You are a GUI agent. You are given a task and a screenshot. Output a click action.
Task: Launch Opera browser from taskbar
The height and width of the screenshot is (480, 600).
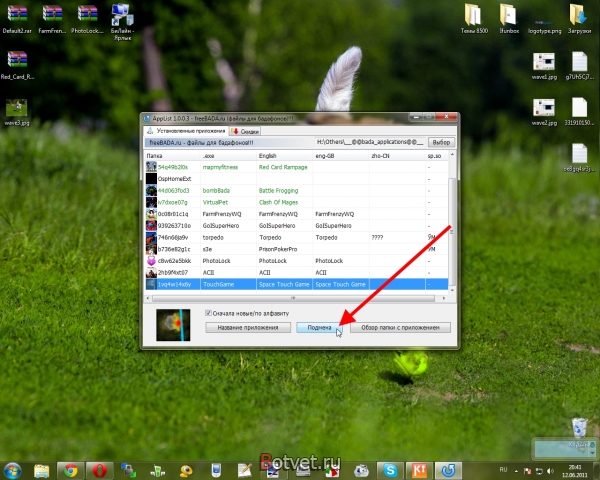[98, 469]
